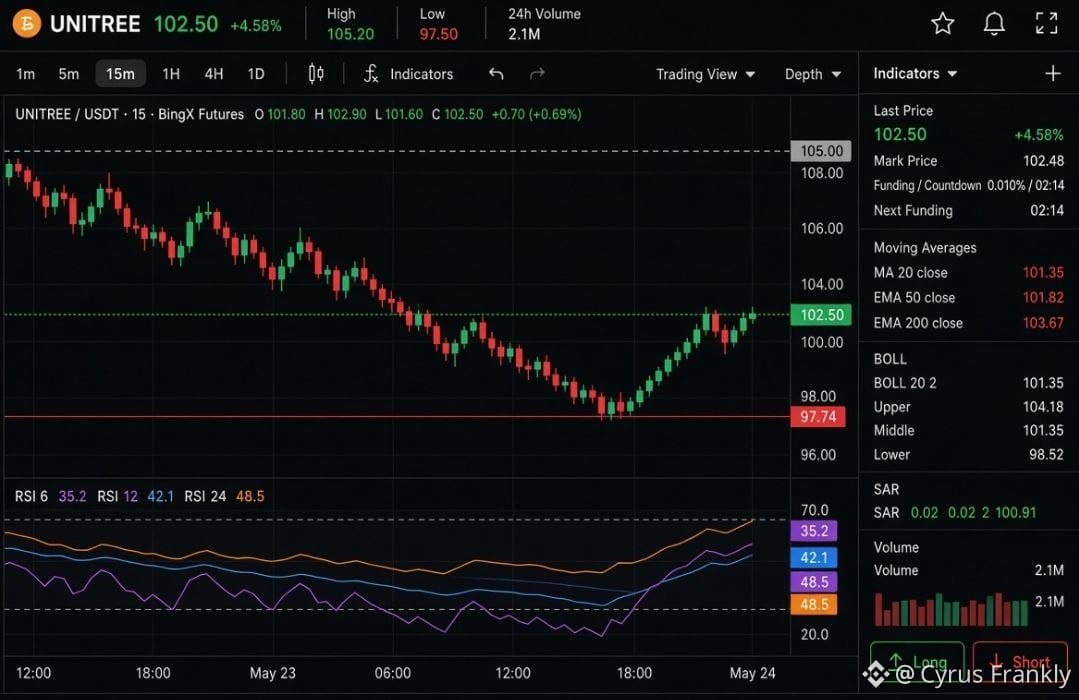The image size is (1079, 700).
Task: Click the green Long button
Action: [x=917, y=661]
